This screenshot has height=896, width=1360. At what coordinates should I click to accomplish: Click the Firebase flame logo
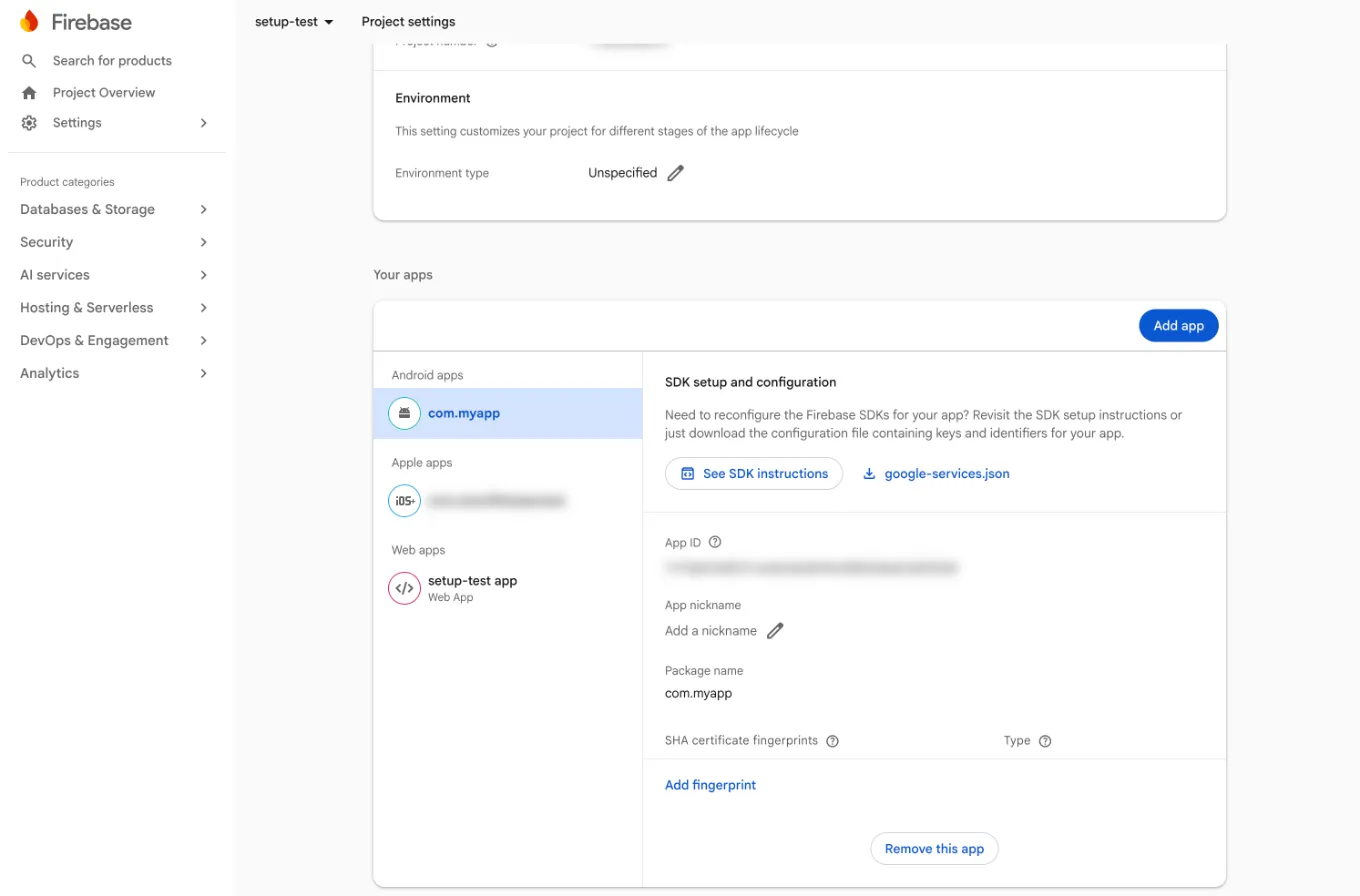tap(29, 21)
